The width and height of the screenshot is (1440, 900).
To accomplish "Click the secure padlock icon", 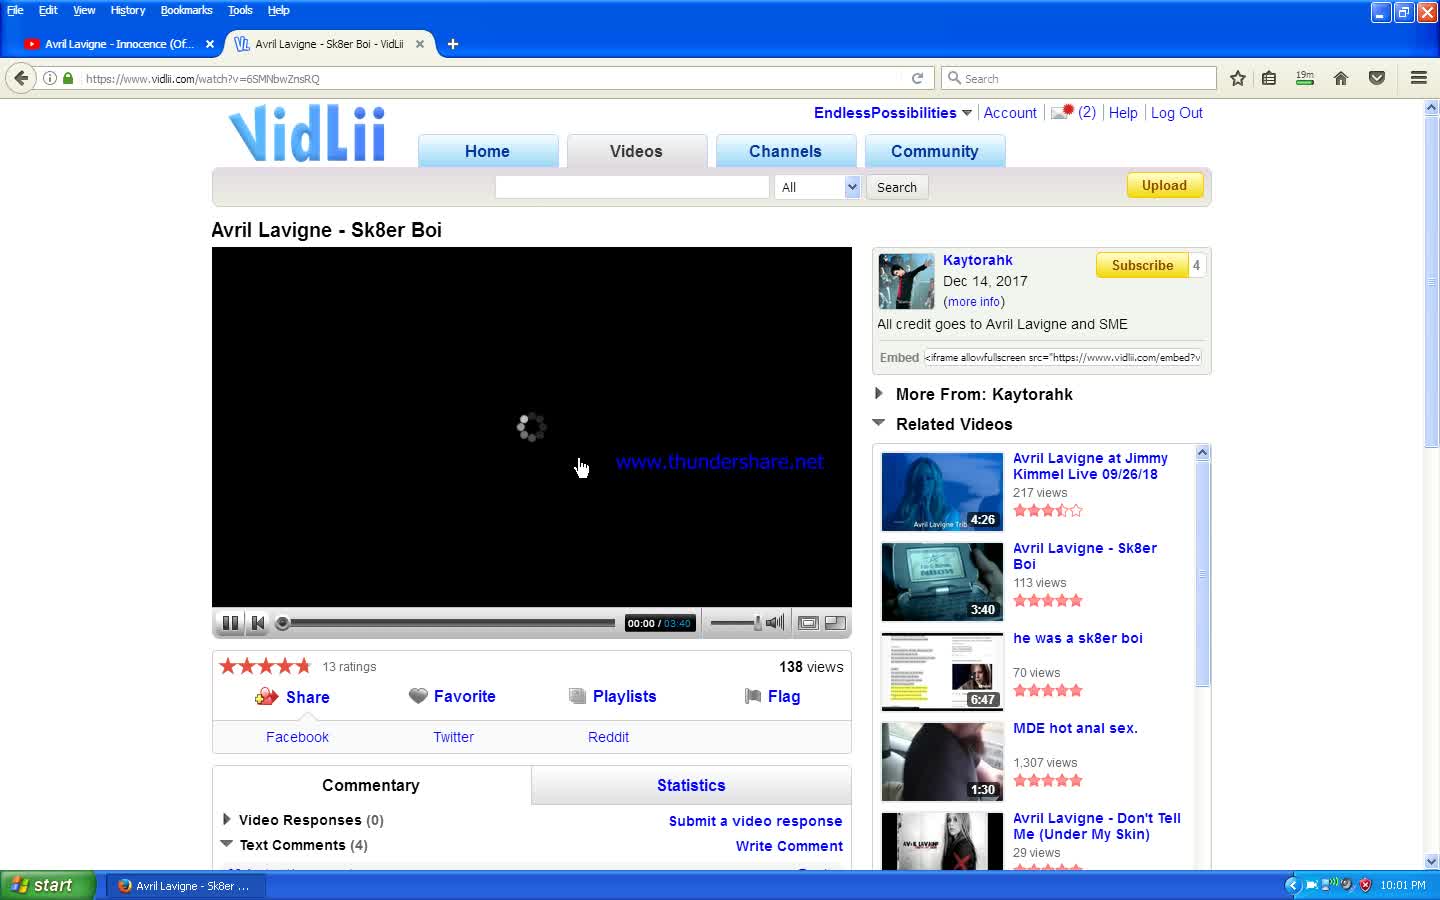I will 68,78.
